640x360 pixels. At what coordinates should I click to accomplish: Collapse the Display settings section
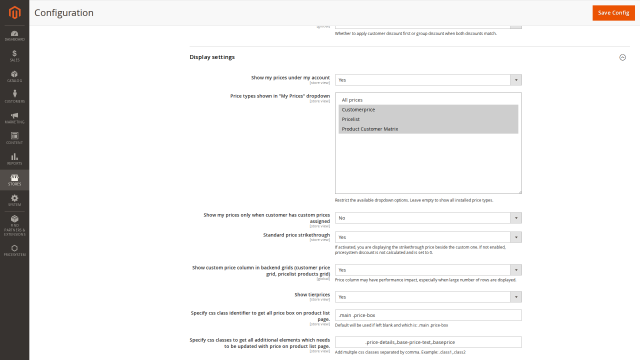click(622, 58)
